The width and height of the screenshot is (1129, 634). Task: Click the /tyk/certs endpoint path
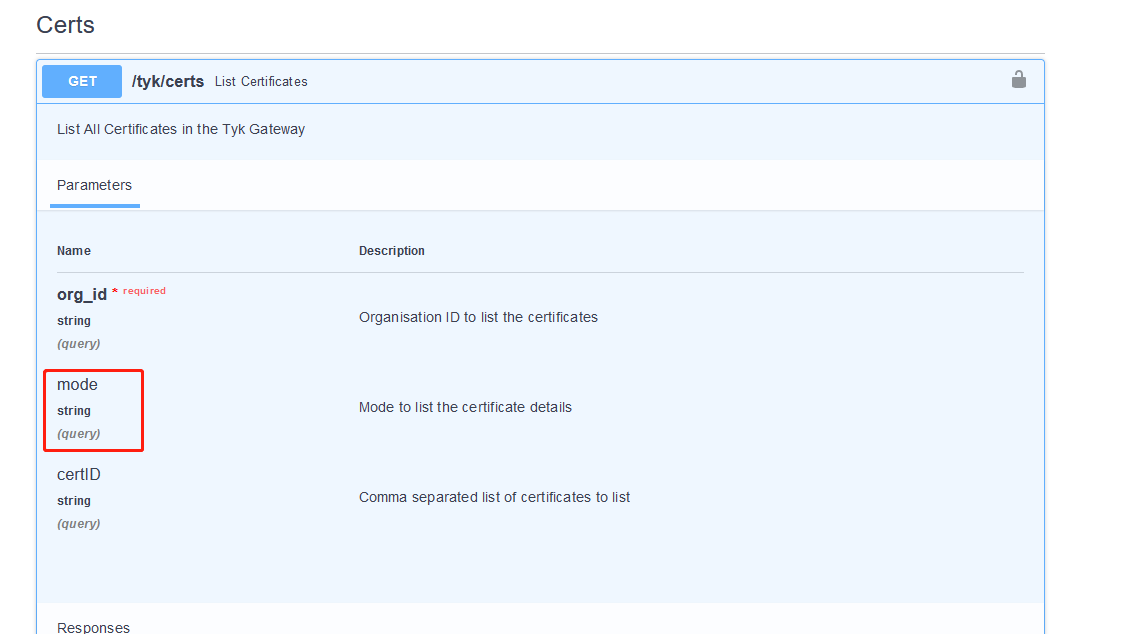click(x=167, y=81)
